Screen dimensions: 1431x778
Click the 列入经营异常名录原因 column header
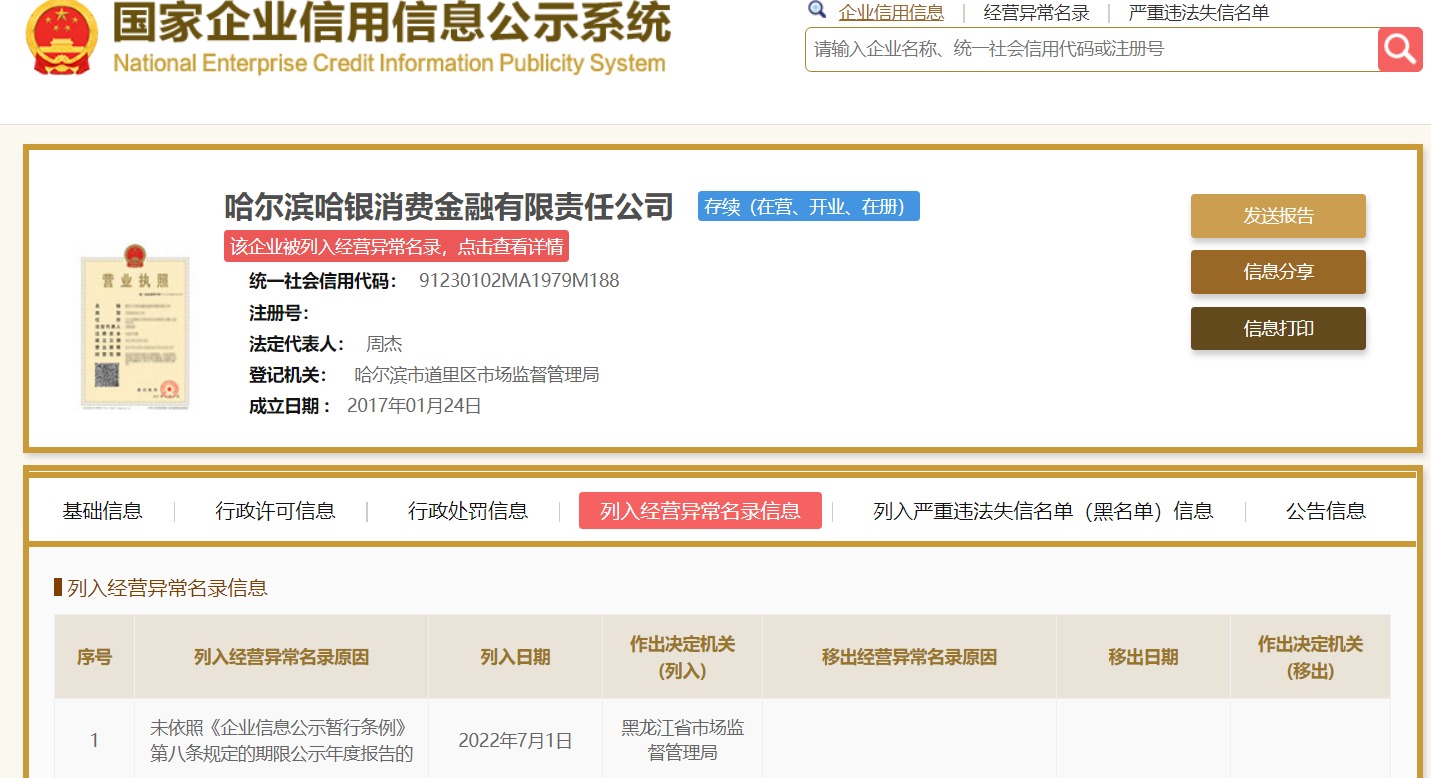pos(281,657)
